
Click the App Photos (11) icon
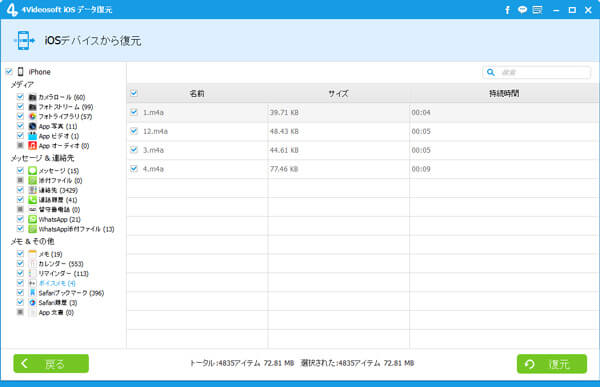point(33,126)
